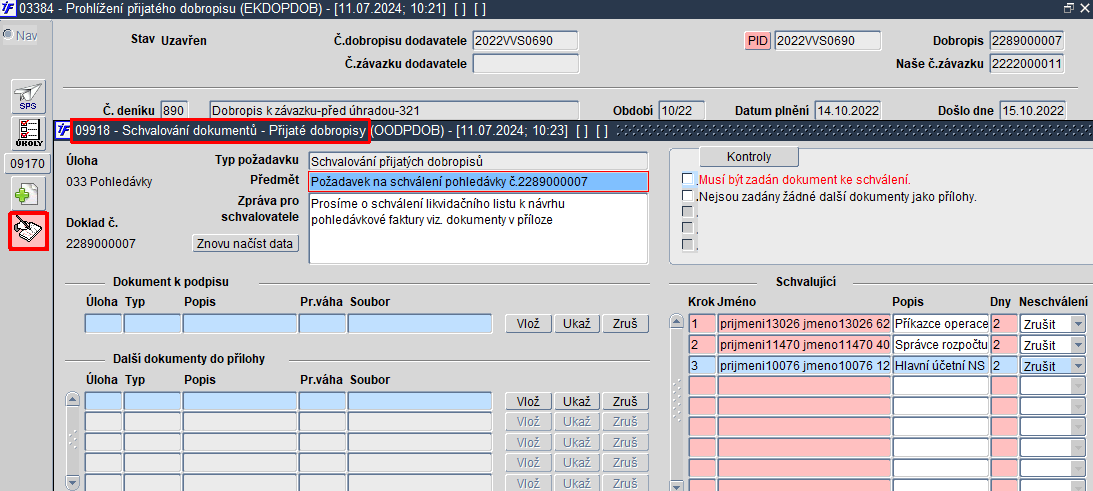This screenshot has width=1093, height=491.
Task: Toggle the fourth Kontroly checkbox
Action: pos(688,228)
